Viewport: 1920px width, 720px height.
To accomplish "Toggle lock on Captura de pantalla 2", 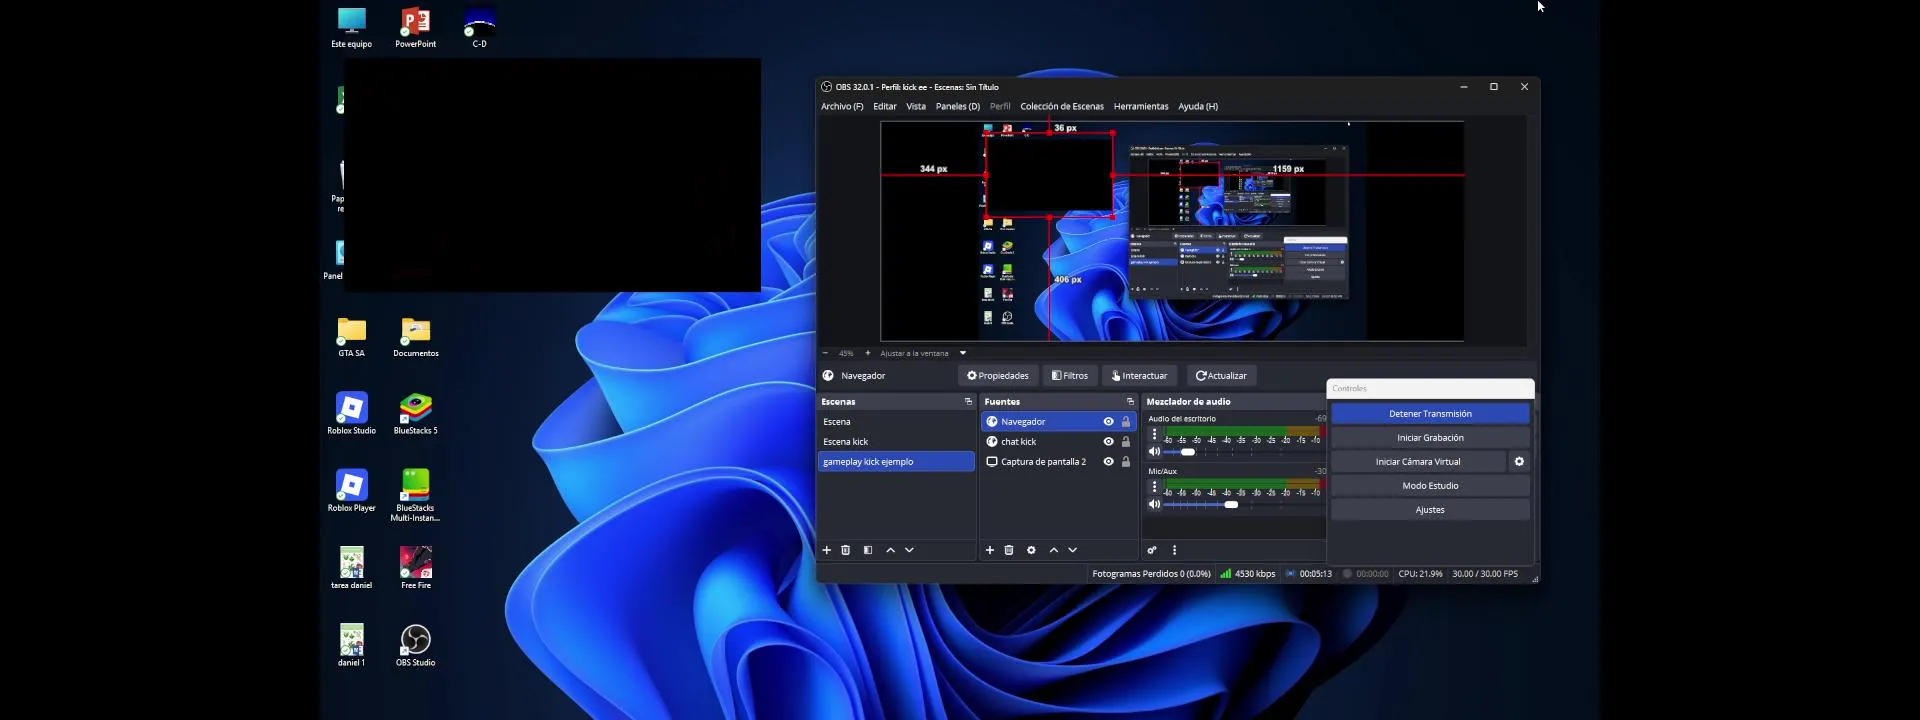I will coord(1126,462).
